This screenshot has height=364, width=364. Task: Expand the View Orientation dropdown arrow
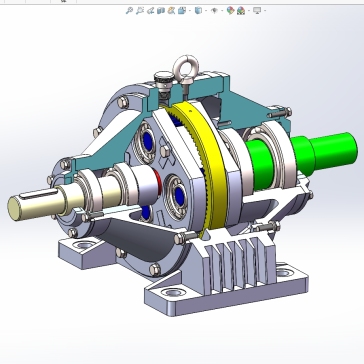190,11
